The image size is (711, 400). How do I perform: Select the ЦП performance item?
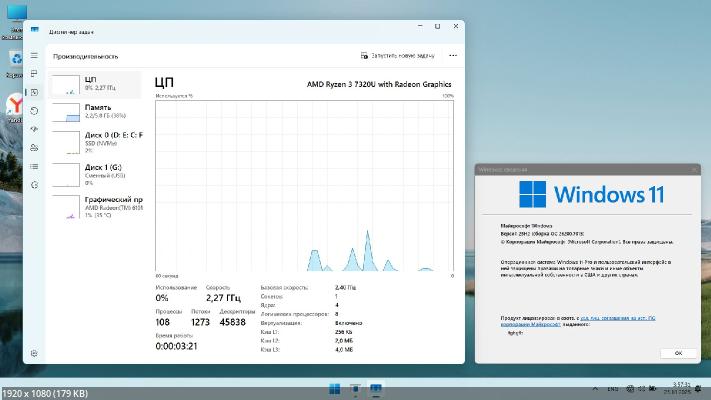point(97,82)
